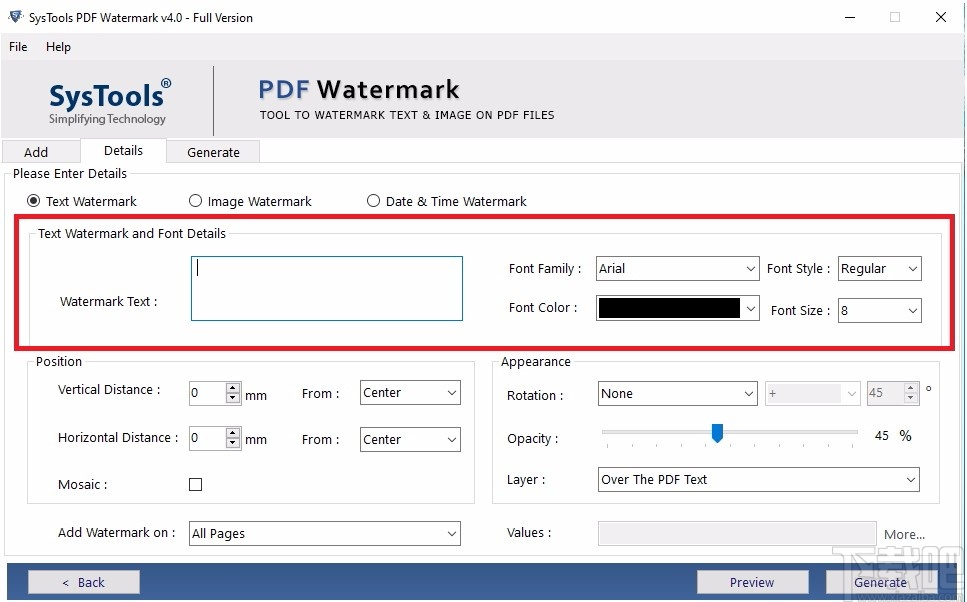The image size is (967, 602).
Task: Enable the Mosaic checkbox
Action: [x=195, y=484]
